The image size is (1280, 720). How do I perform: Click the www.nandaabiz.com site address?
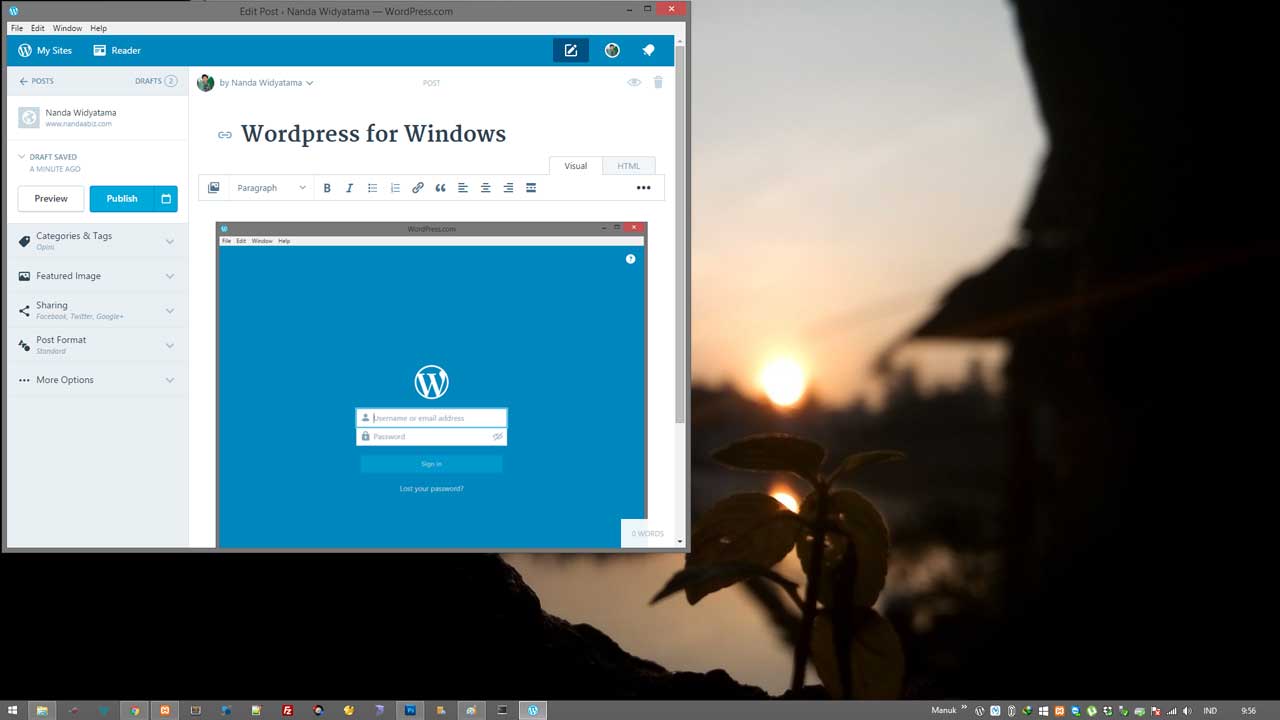(78, 124)
